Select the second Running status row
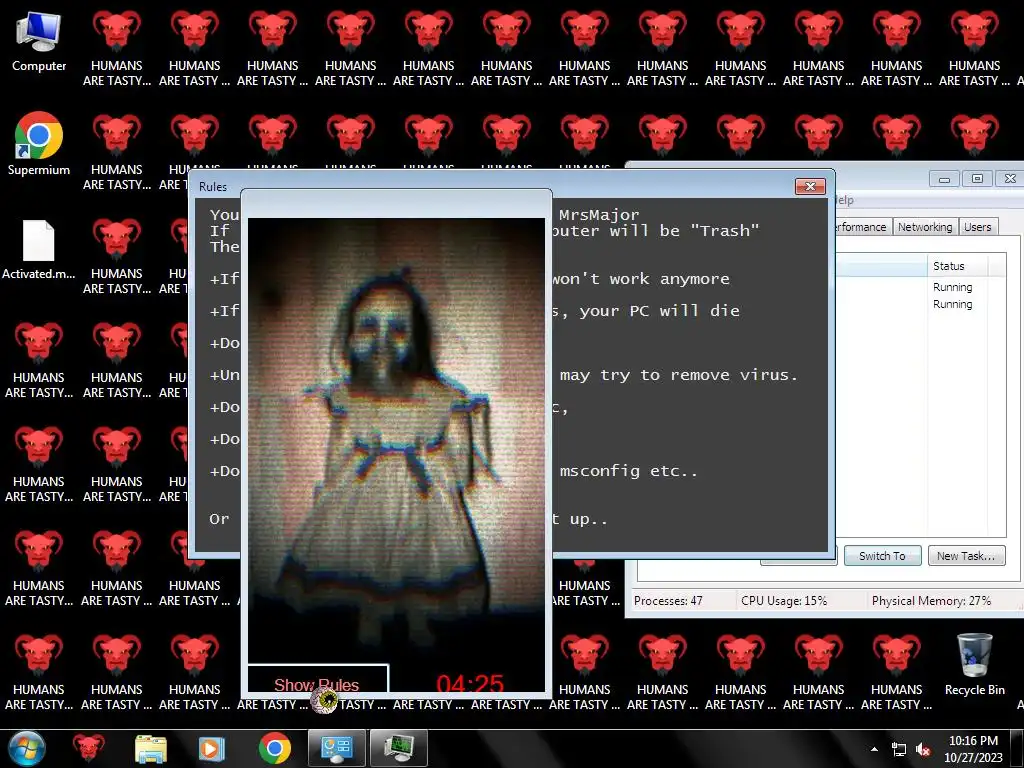The height and width of the screenshot is (768, 1024). 952,304
